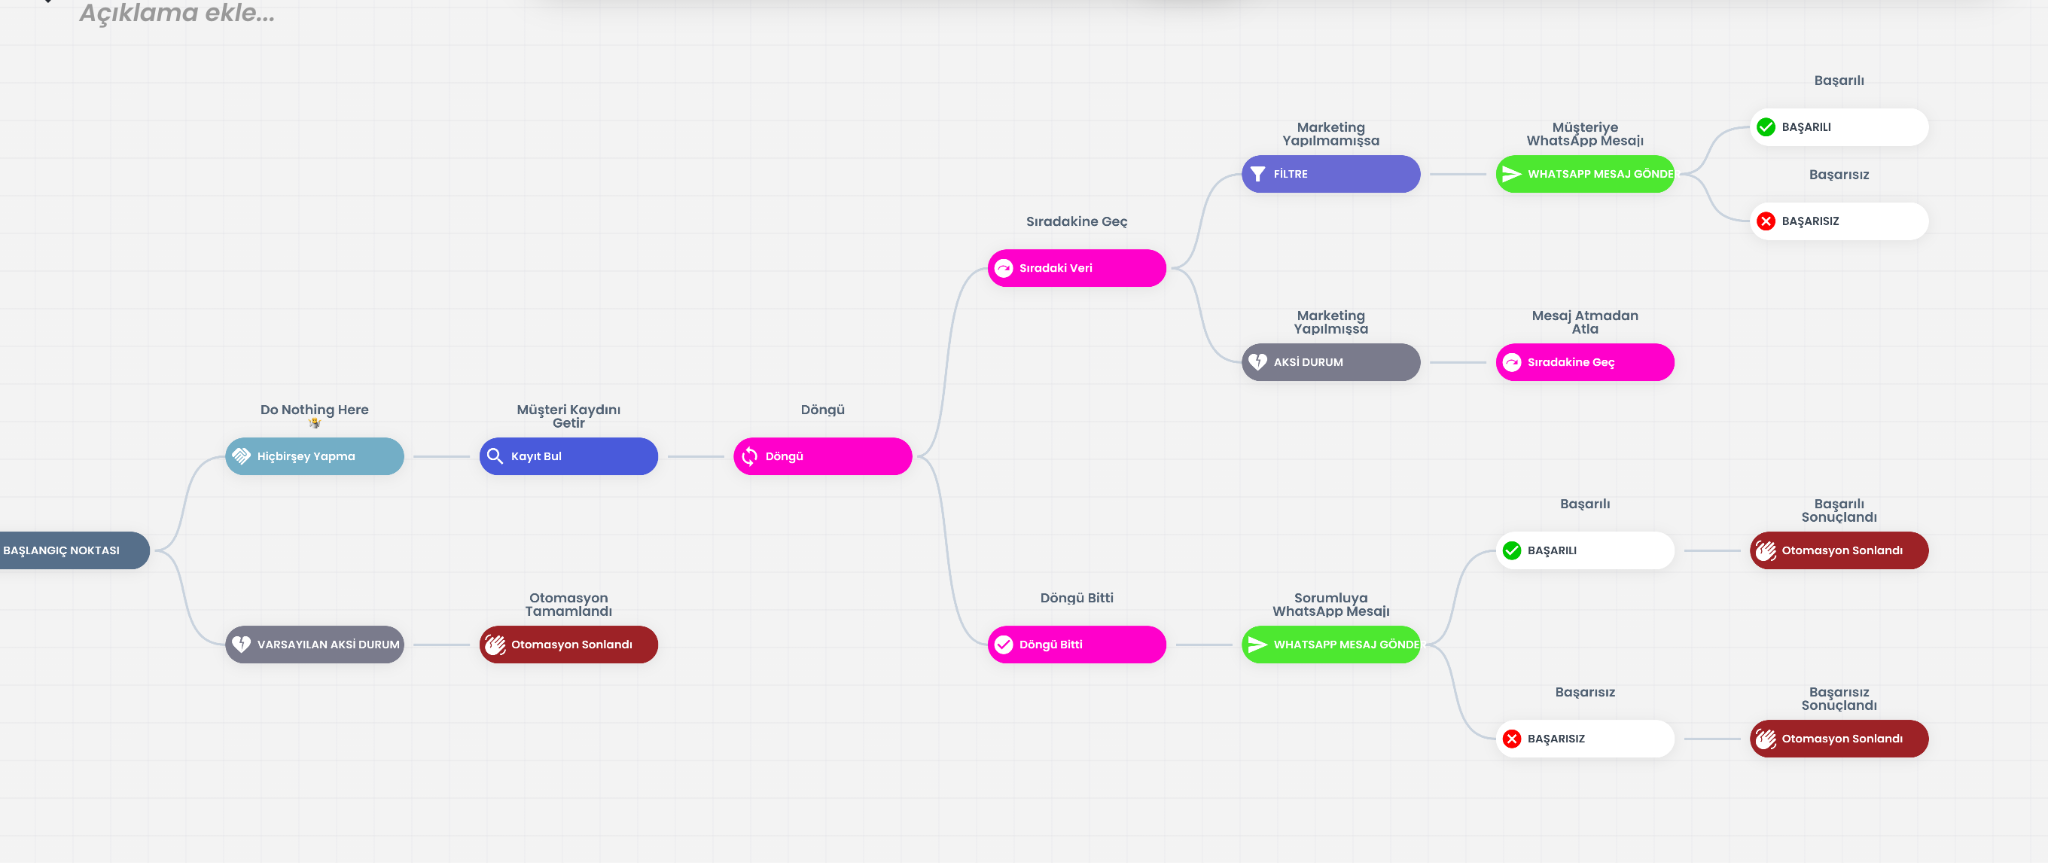Click the Açıklama ekle description field
This screenshot has height=863, width=2048.
pyautogui.click(x=177, y=14)
